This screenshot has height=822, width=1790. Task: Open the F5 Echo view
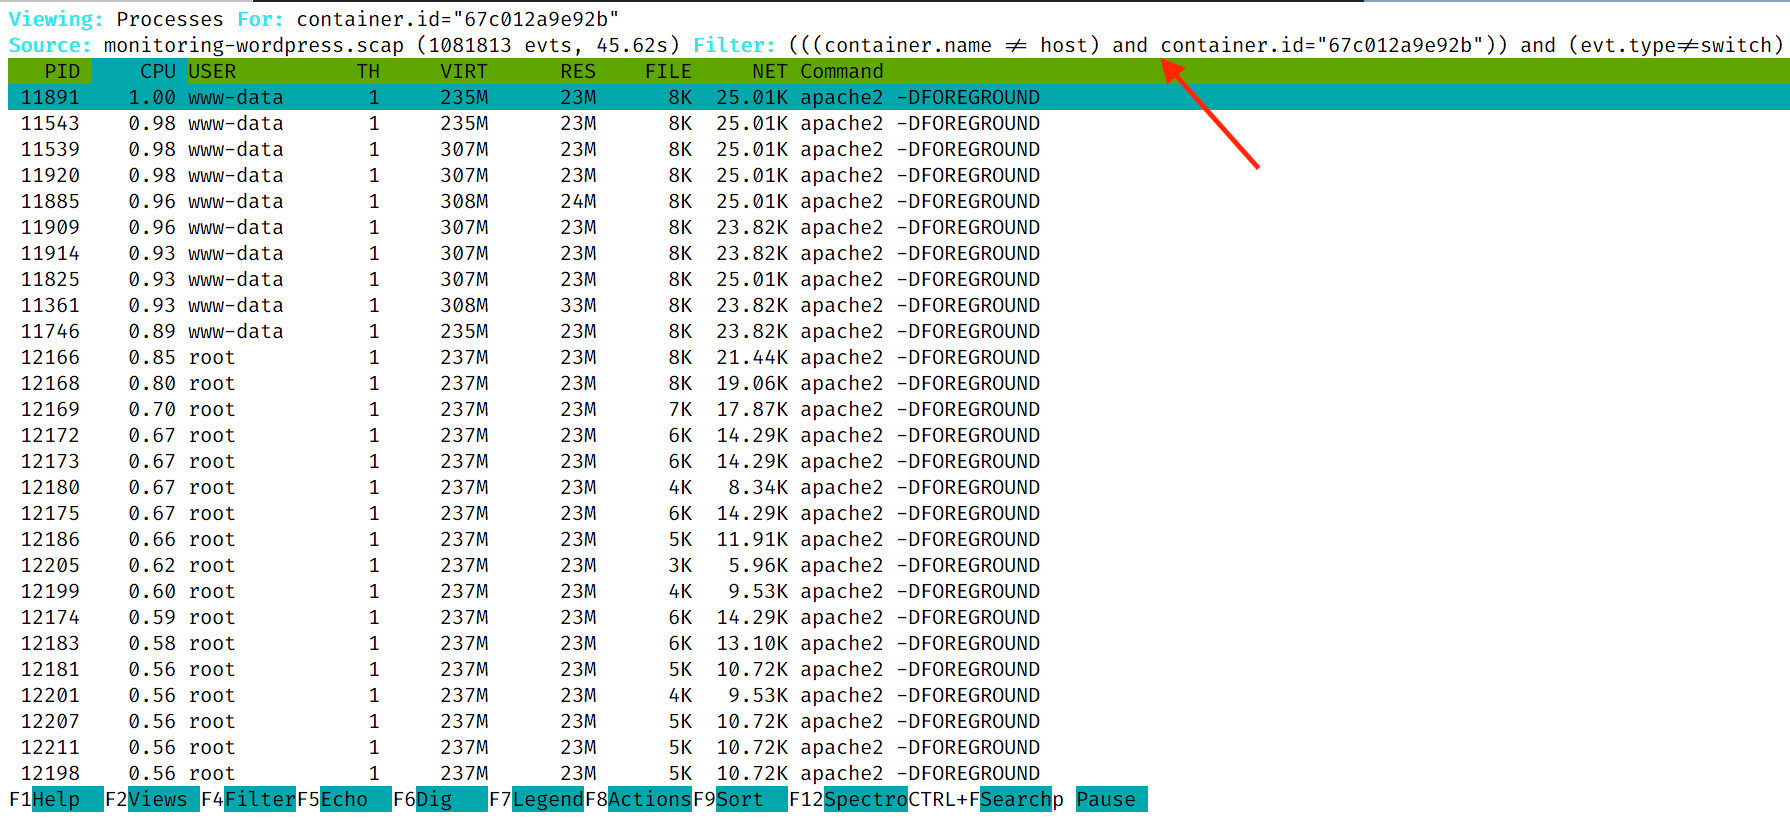coord(344,799)
